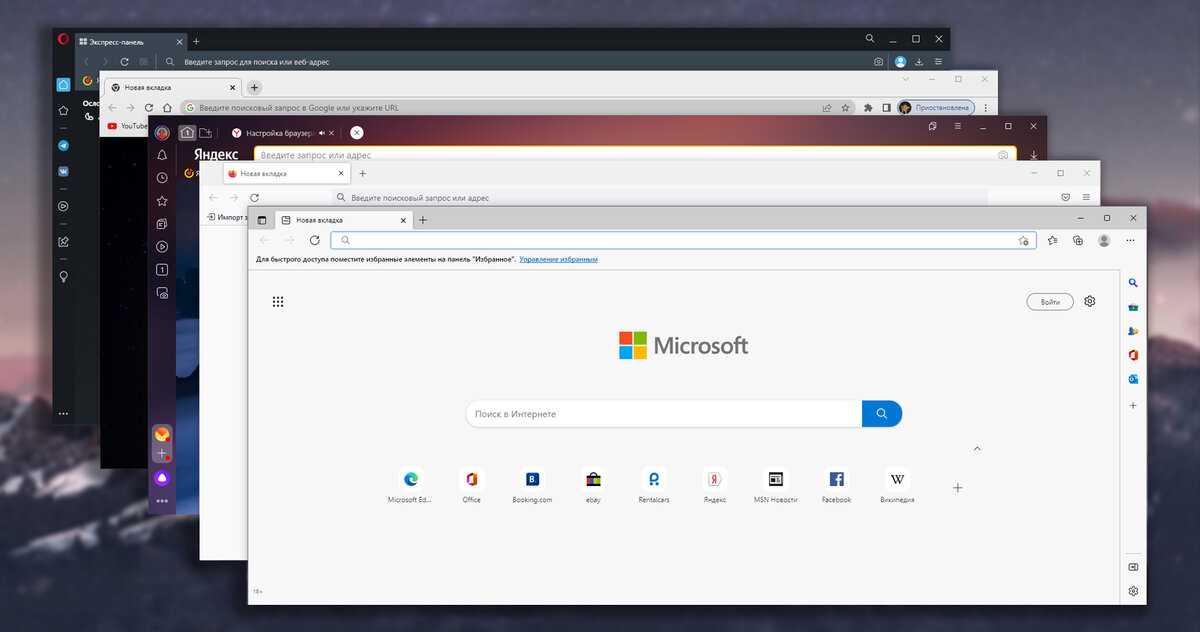1200x632 pixels.
Task: Open new tab in Edge
Action: point(423,219)
